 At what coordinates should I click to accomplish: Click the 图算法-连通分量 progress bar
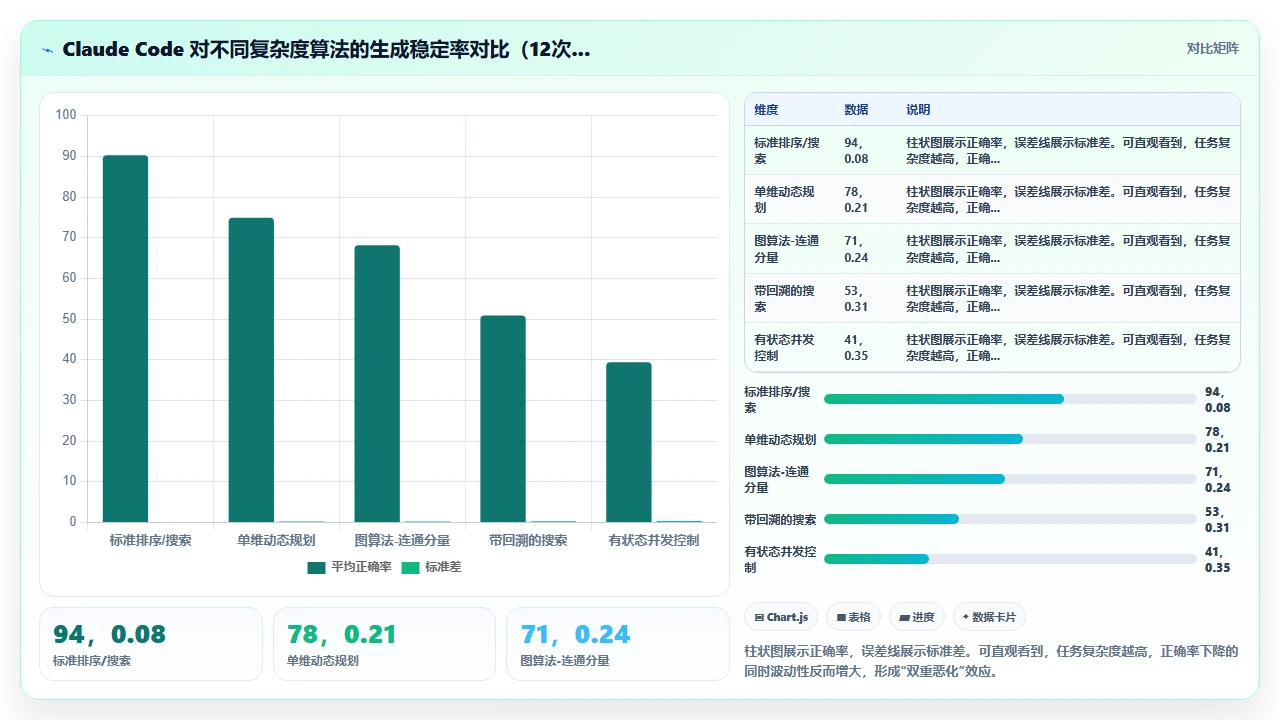1010,479
